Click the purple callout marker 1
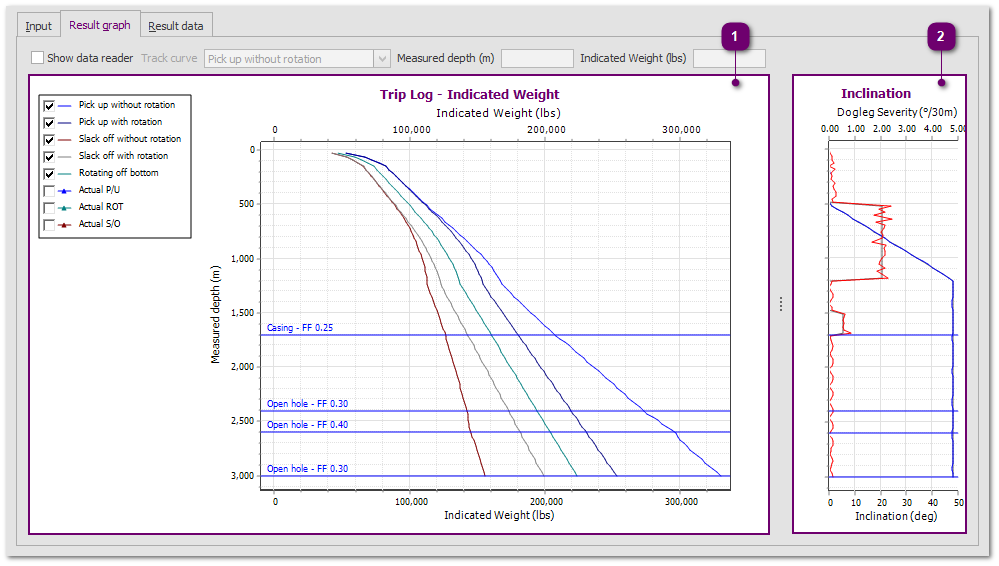 click(x=735, y=37)
